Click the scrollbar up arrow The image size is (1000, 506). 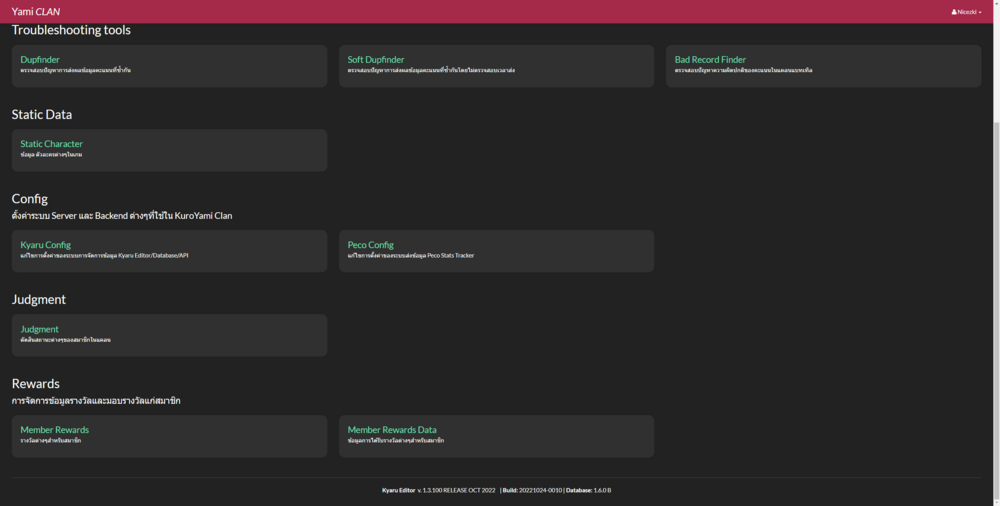coord(994,4)
